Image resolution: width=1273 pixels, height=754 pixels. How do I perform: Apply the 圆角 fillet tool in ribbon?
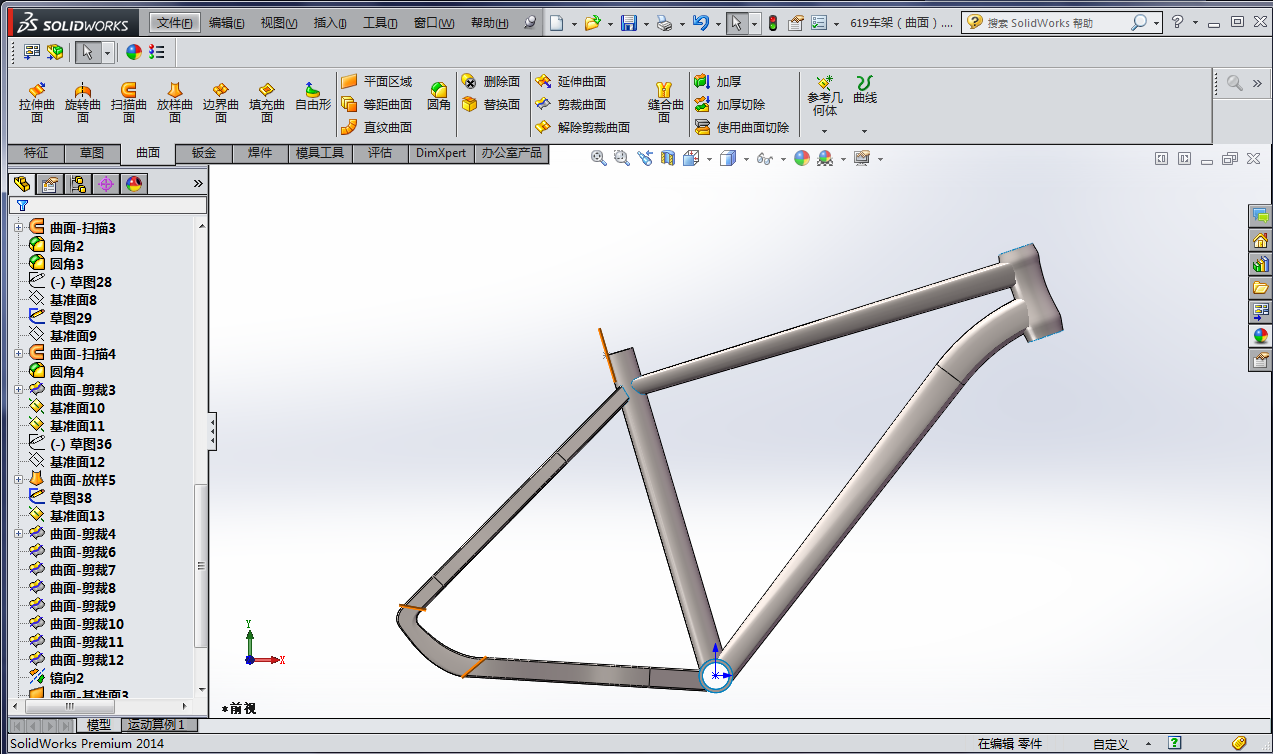coord(439,96)
